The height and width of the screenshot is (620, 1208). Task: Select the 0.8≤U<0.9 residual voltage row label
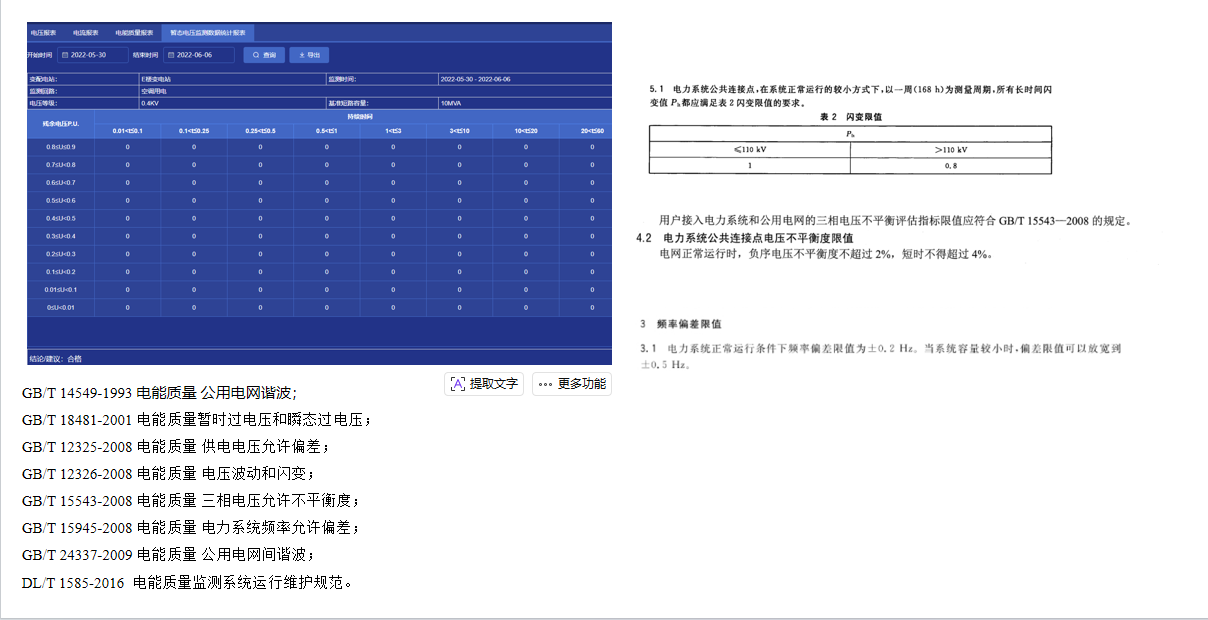61,147
